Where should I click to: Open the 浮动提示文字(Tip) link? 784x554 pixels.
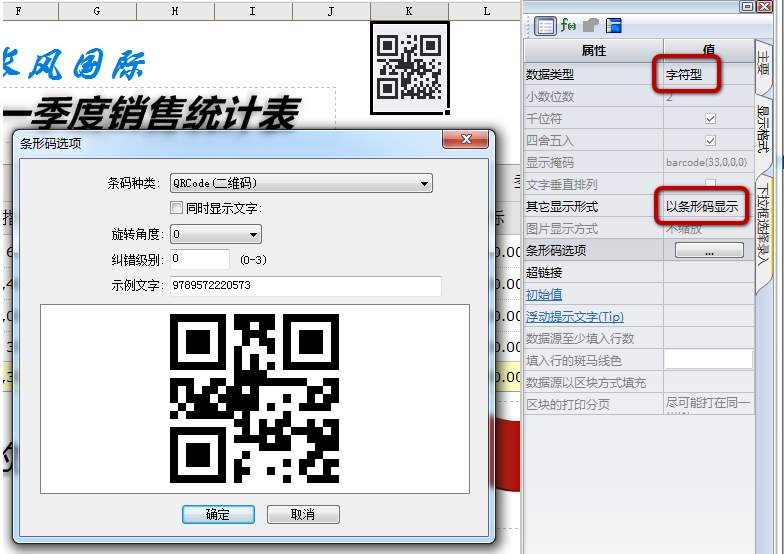574,316
